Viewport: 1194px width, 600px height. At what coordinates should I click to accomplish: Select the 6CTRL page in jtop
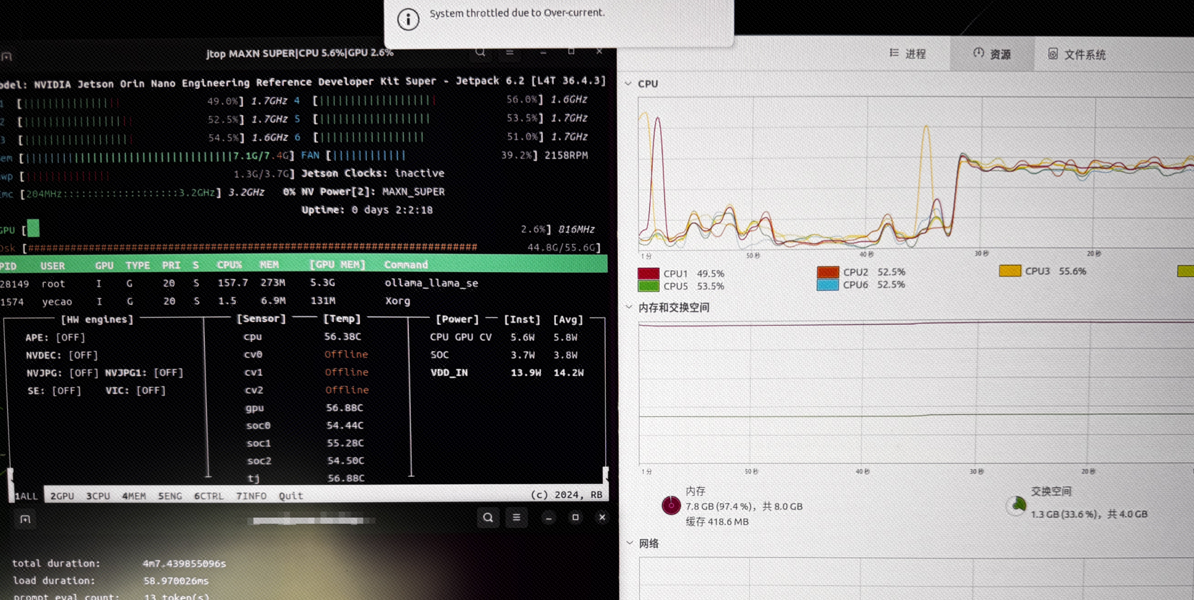209,496
